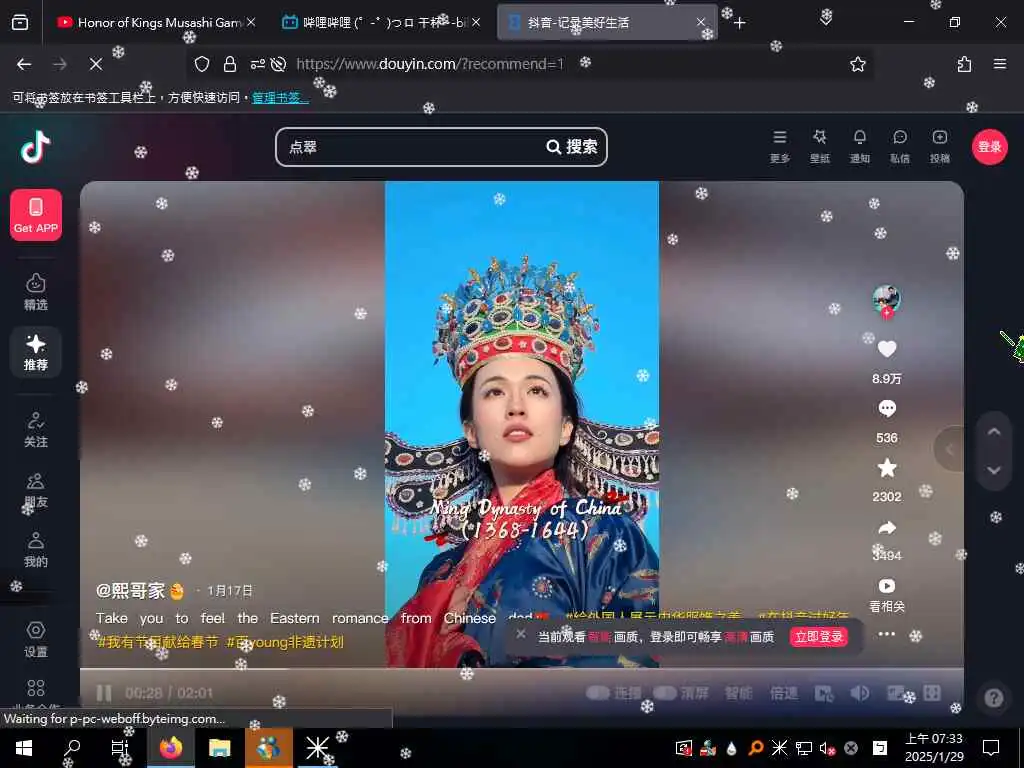This screenshot has width=1024, height=768.
Task: Click hashtag #百young非遗计划
Action: tap(285, 643)
